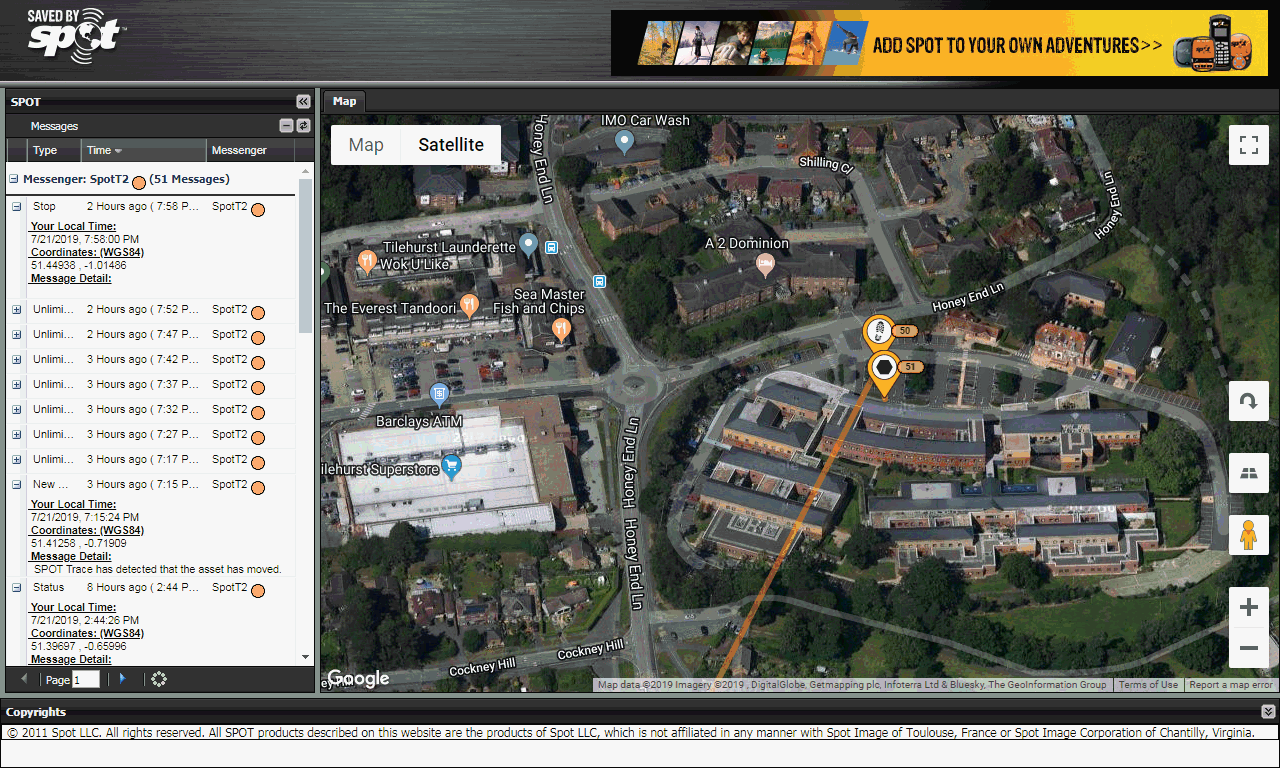
Task: Rotate the map view
Action: tap(1248, 401)
